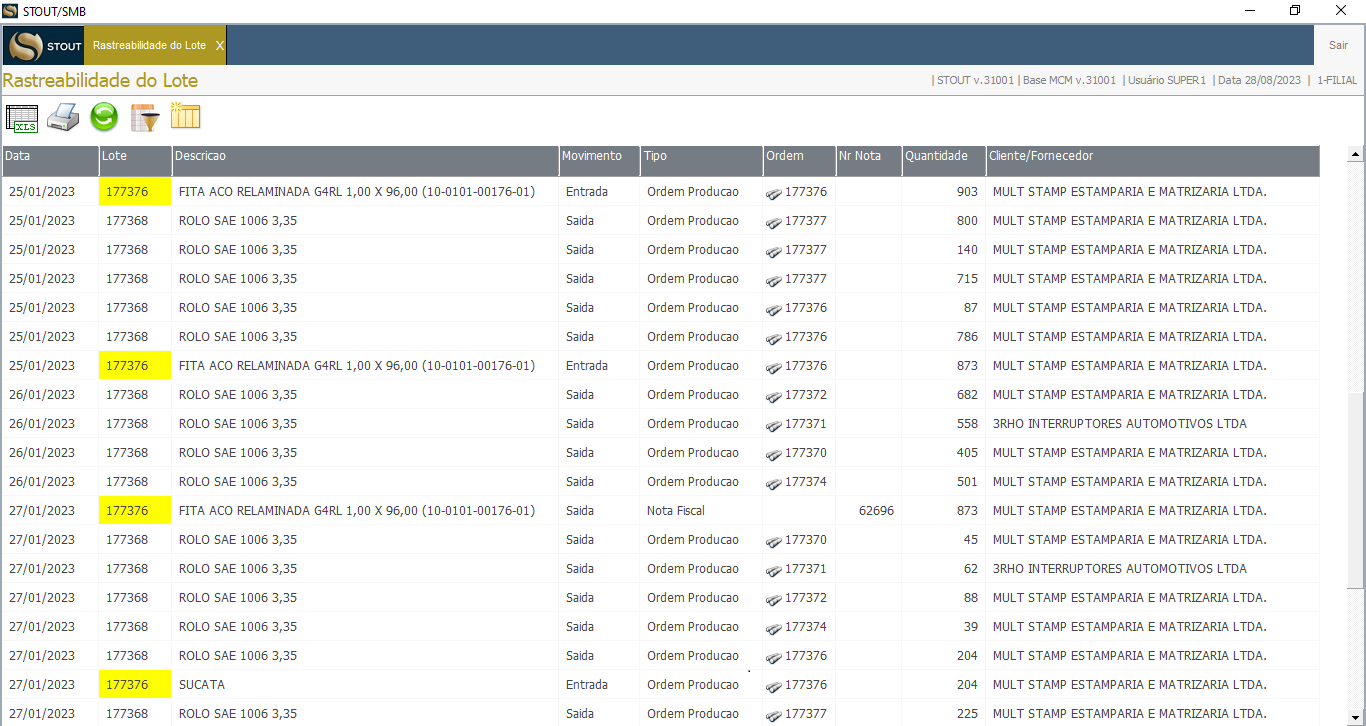The height and width of the screenshot is (726, 1366).
Task: Click the Sair button
Action: point(1338,46)
